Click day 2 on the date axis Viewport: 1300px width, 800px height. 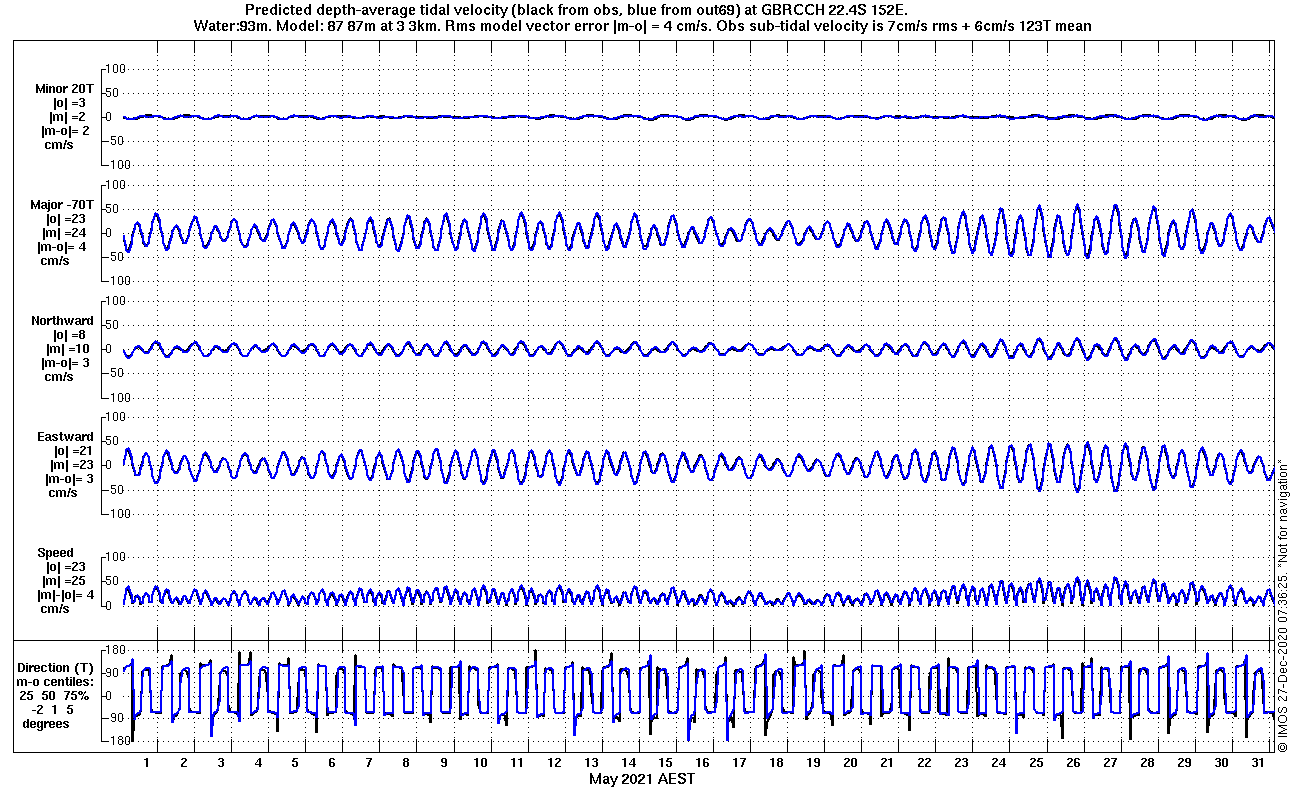pyautogui.click(x=184, y=763)
